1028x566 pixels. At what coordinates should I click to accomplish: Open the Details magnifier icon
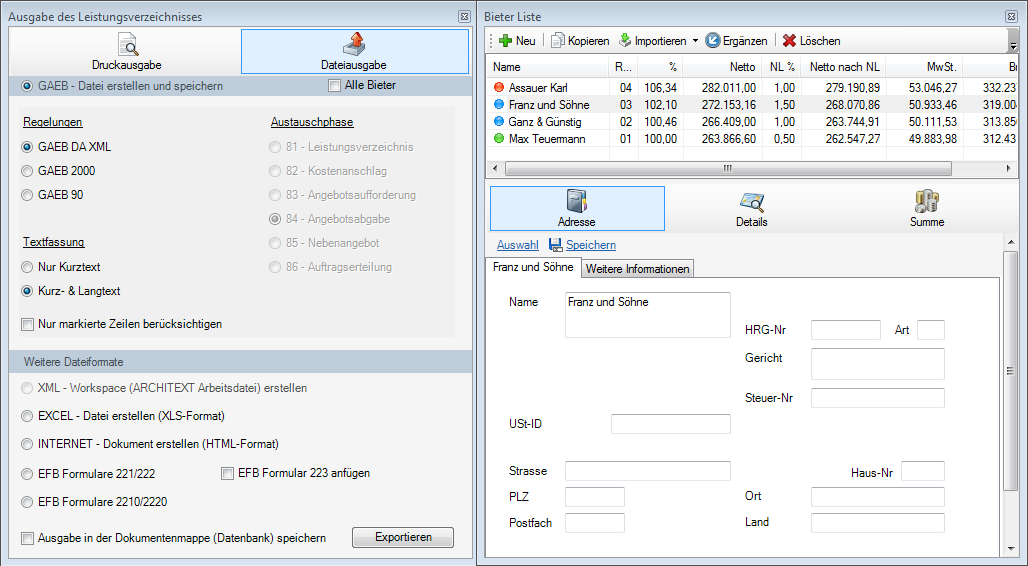point(751,201)
